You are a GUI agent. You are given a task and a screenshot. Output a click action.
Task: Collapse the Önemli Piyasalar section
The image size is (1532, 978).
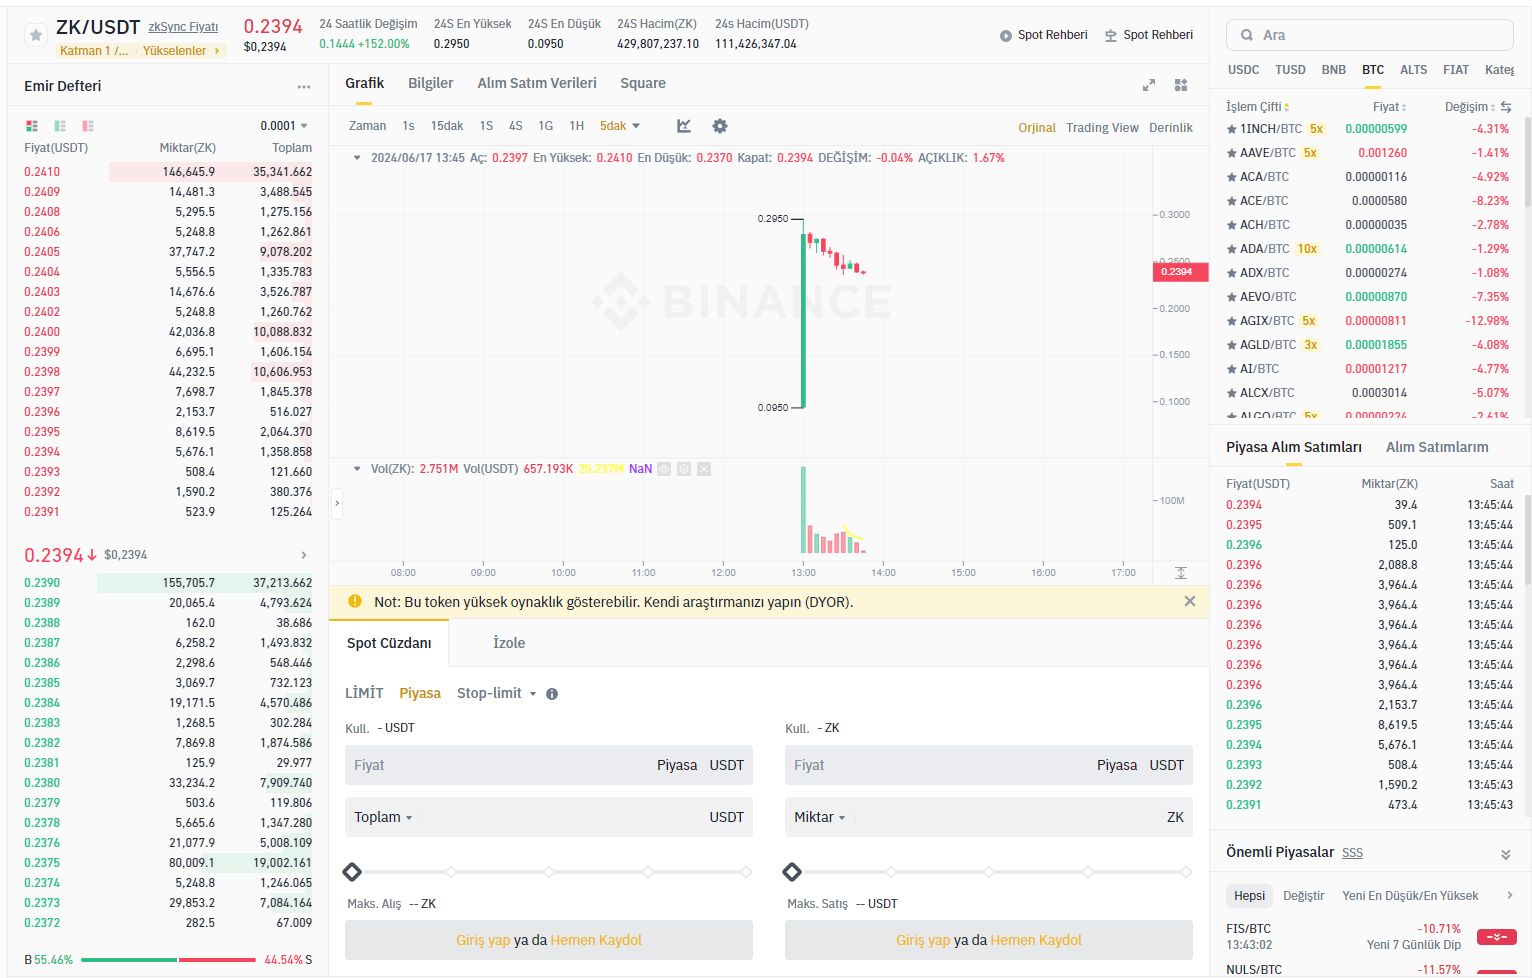(1506, 854)
